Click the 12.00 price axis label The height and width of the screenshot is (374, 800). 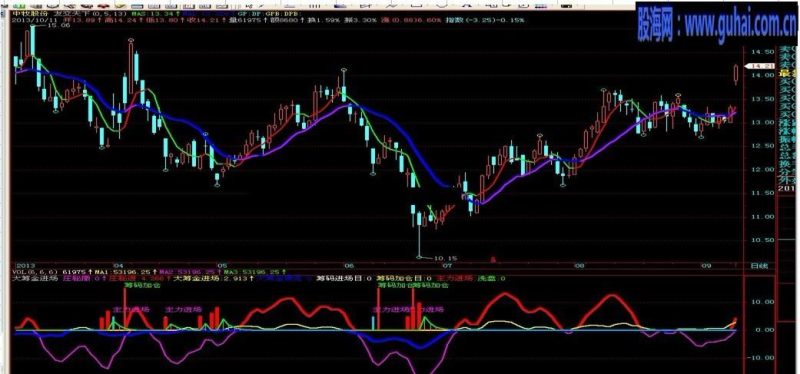[762, 169]
